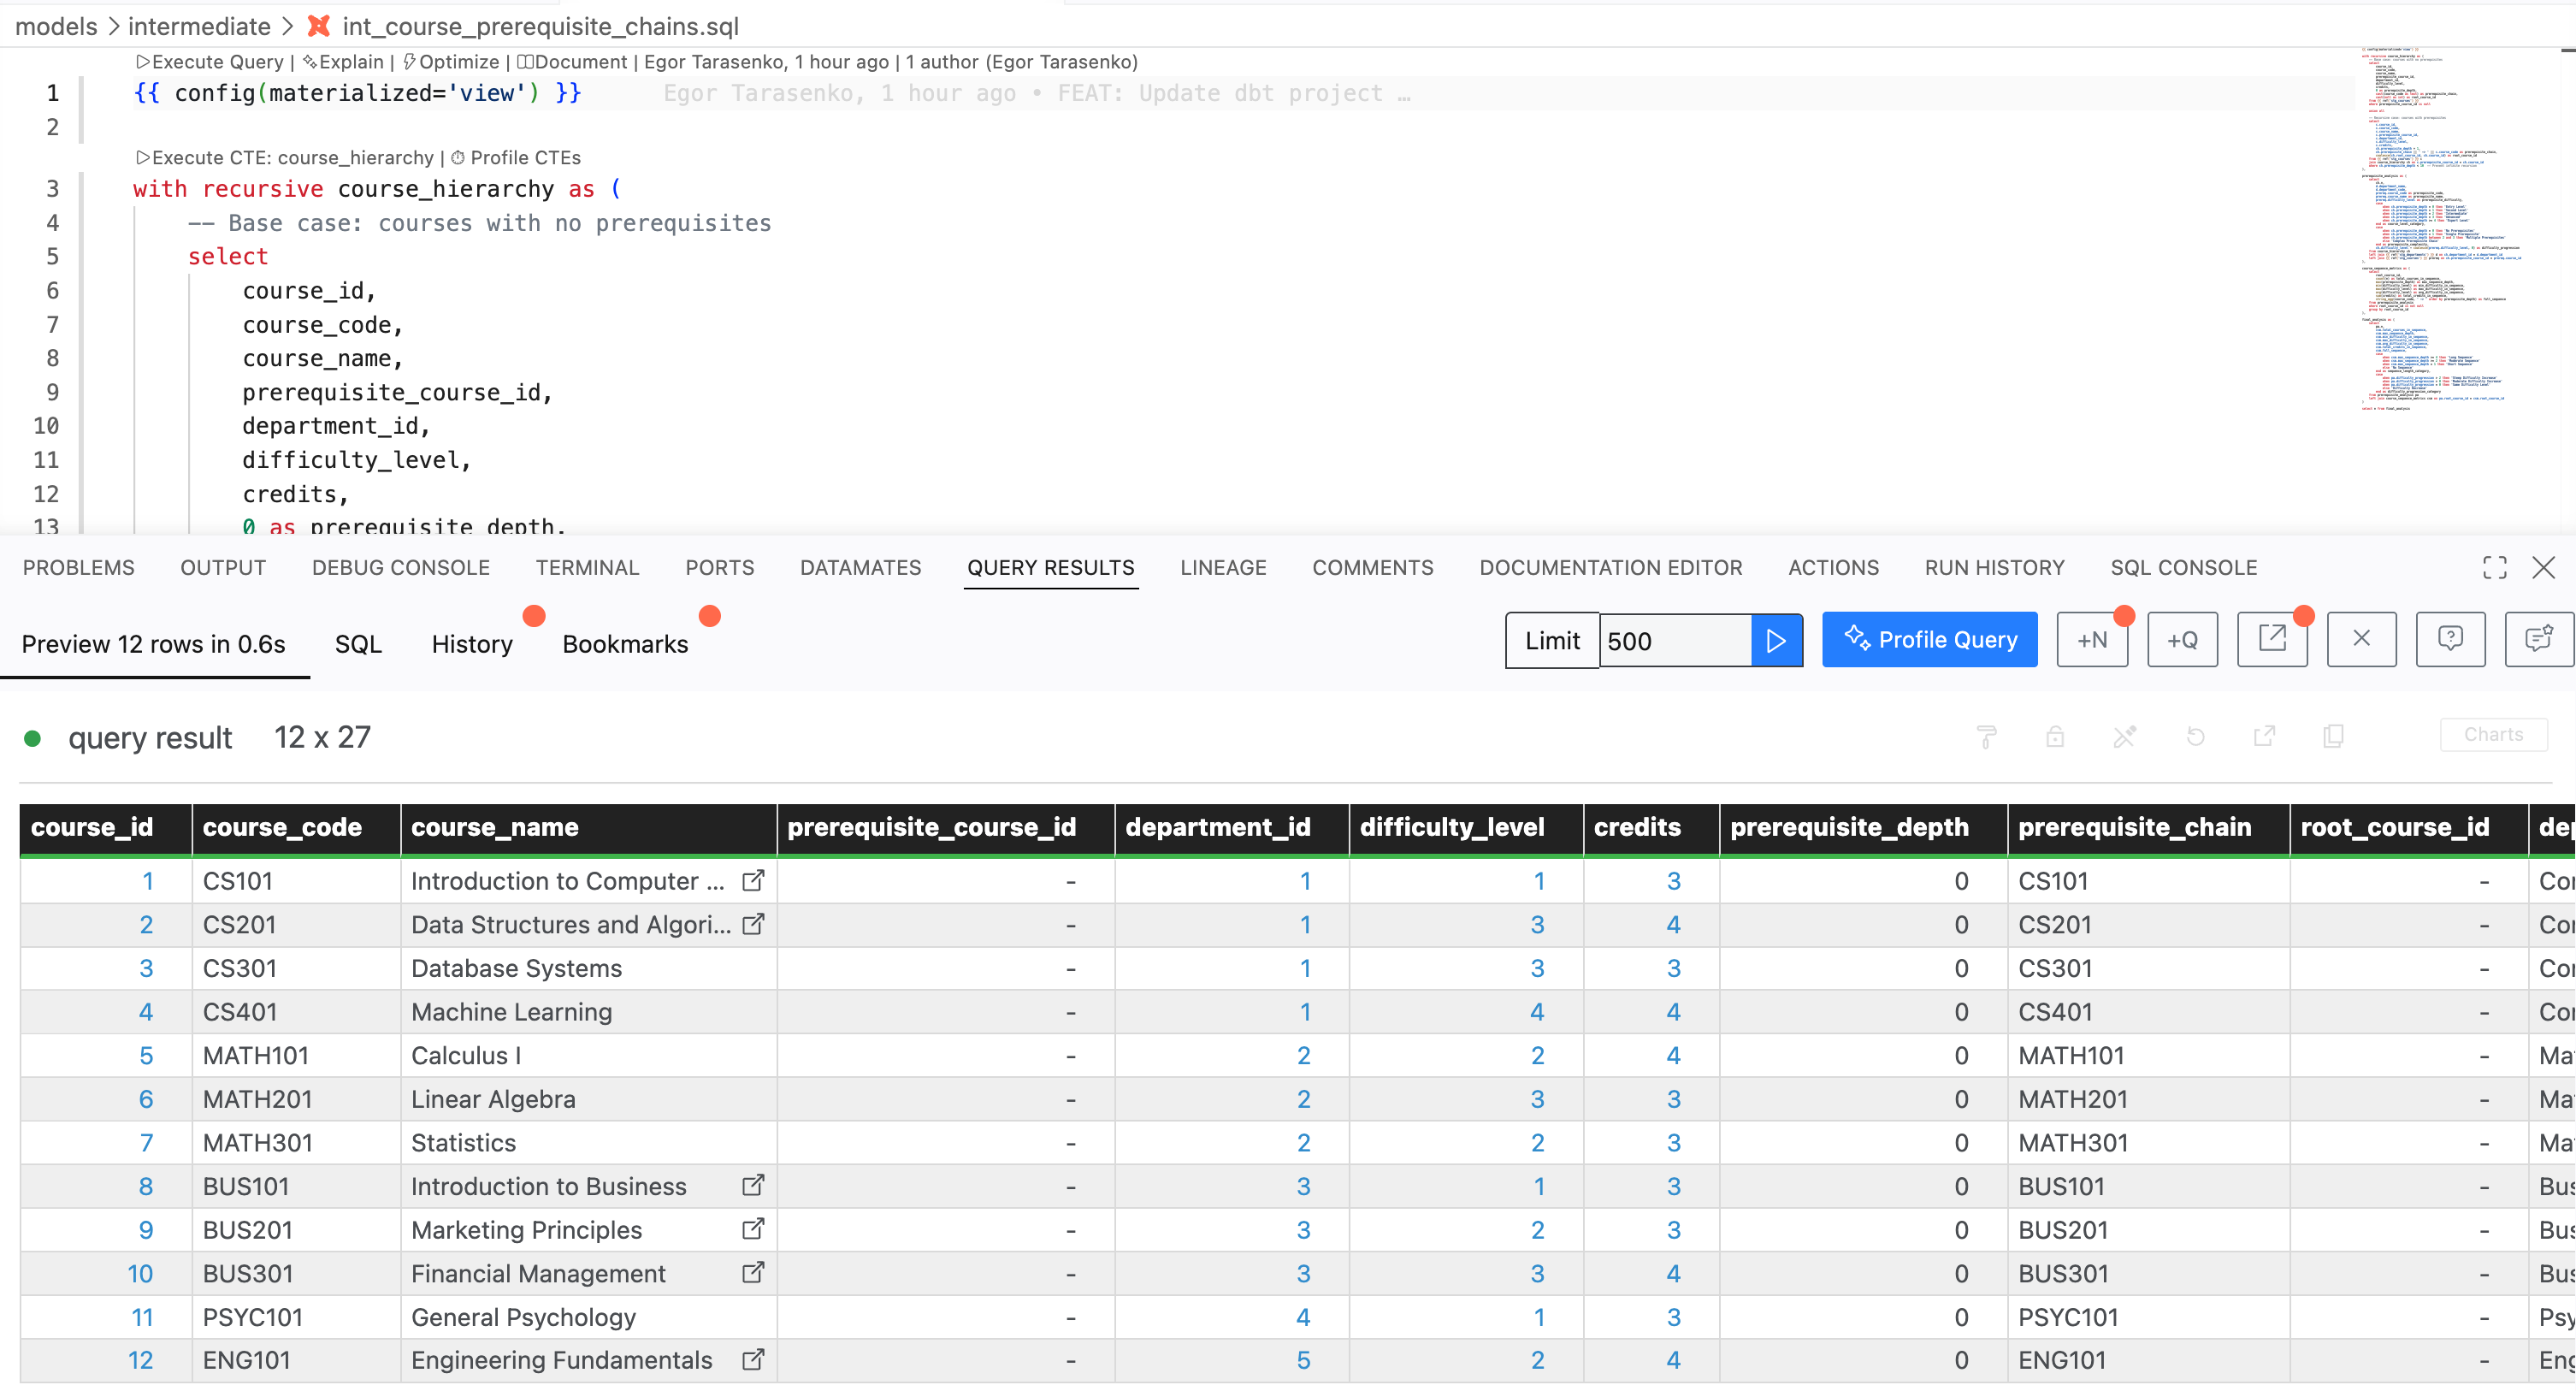Open expand icon for Marketing Principles
This screenshot has width=2576, height=1391.
pyautogui.click(x=753, y=1229)
